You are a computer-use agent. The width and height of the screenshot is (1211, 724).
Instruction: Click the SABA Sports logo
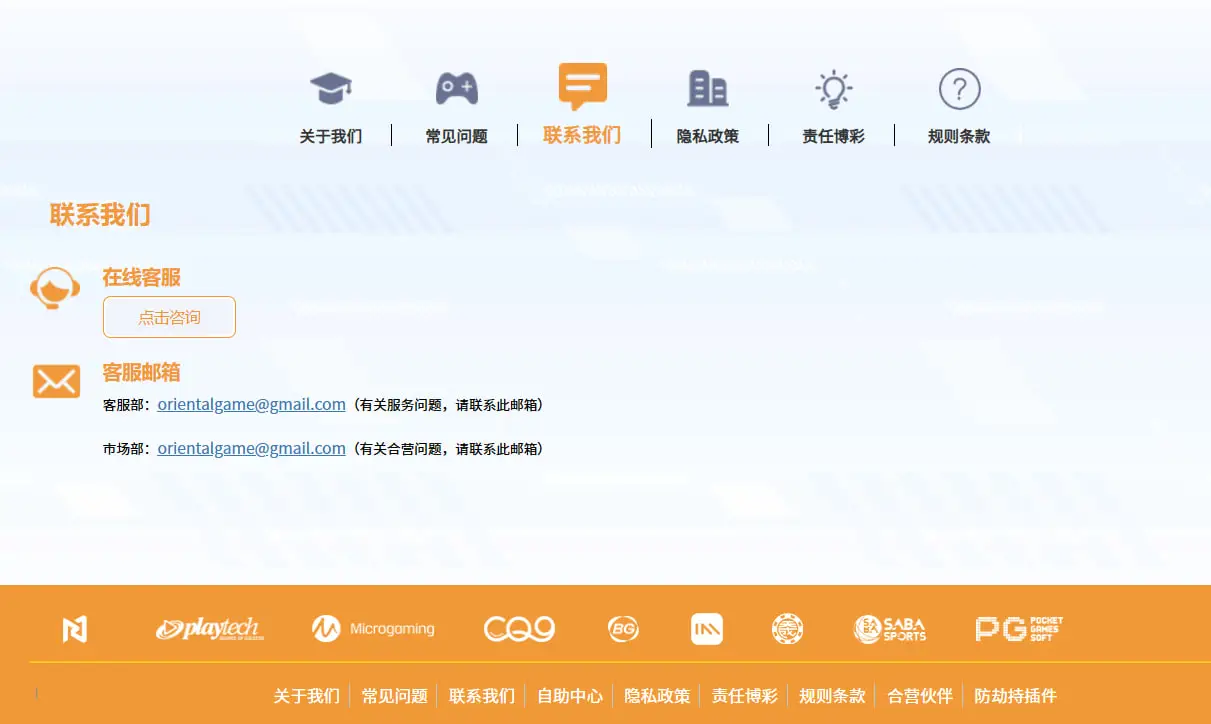point(890,629)
